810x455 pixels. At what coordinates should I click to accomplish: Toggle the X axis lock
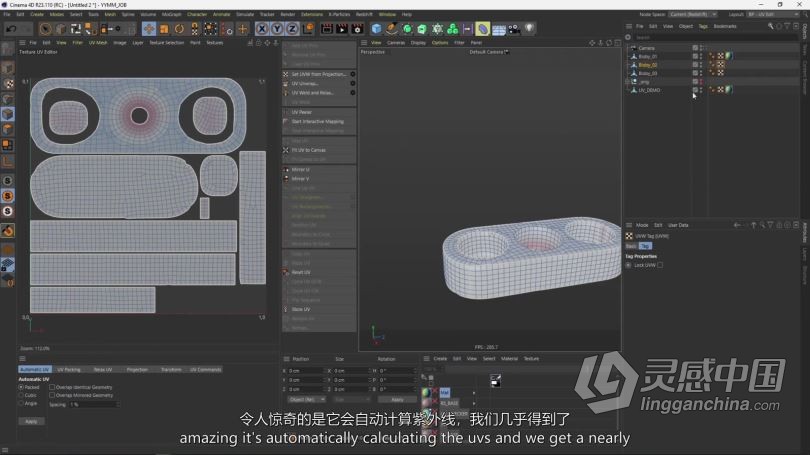coord(262,29)
